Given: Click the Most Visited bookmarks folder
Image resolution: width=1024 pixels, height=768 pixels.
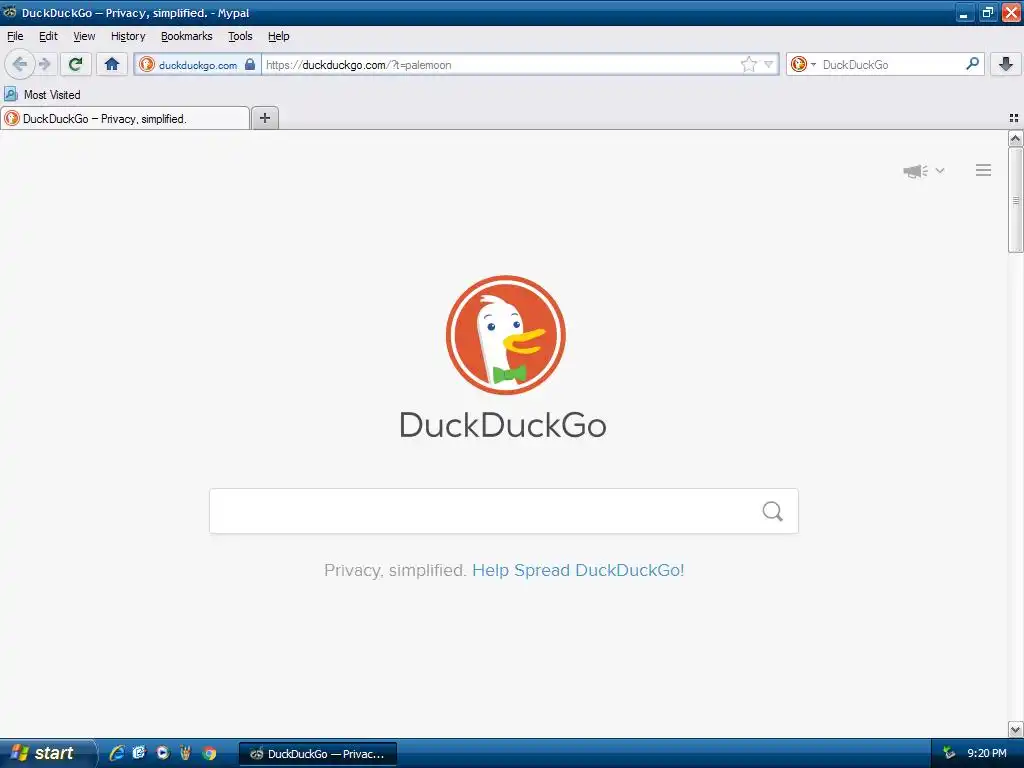Looking at the screenshot, I should click(x=42, y=95).
